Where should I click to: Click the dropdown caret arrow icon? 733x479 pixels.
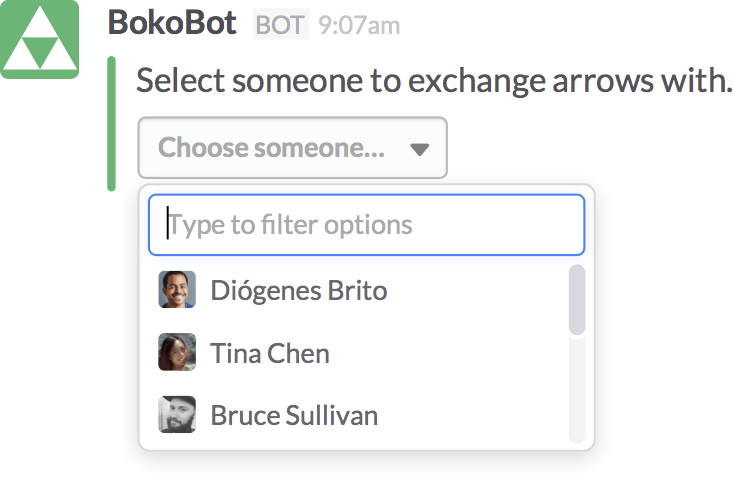pyautogui.click(x=420, y=149)
